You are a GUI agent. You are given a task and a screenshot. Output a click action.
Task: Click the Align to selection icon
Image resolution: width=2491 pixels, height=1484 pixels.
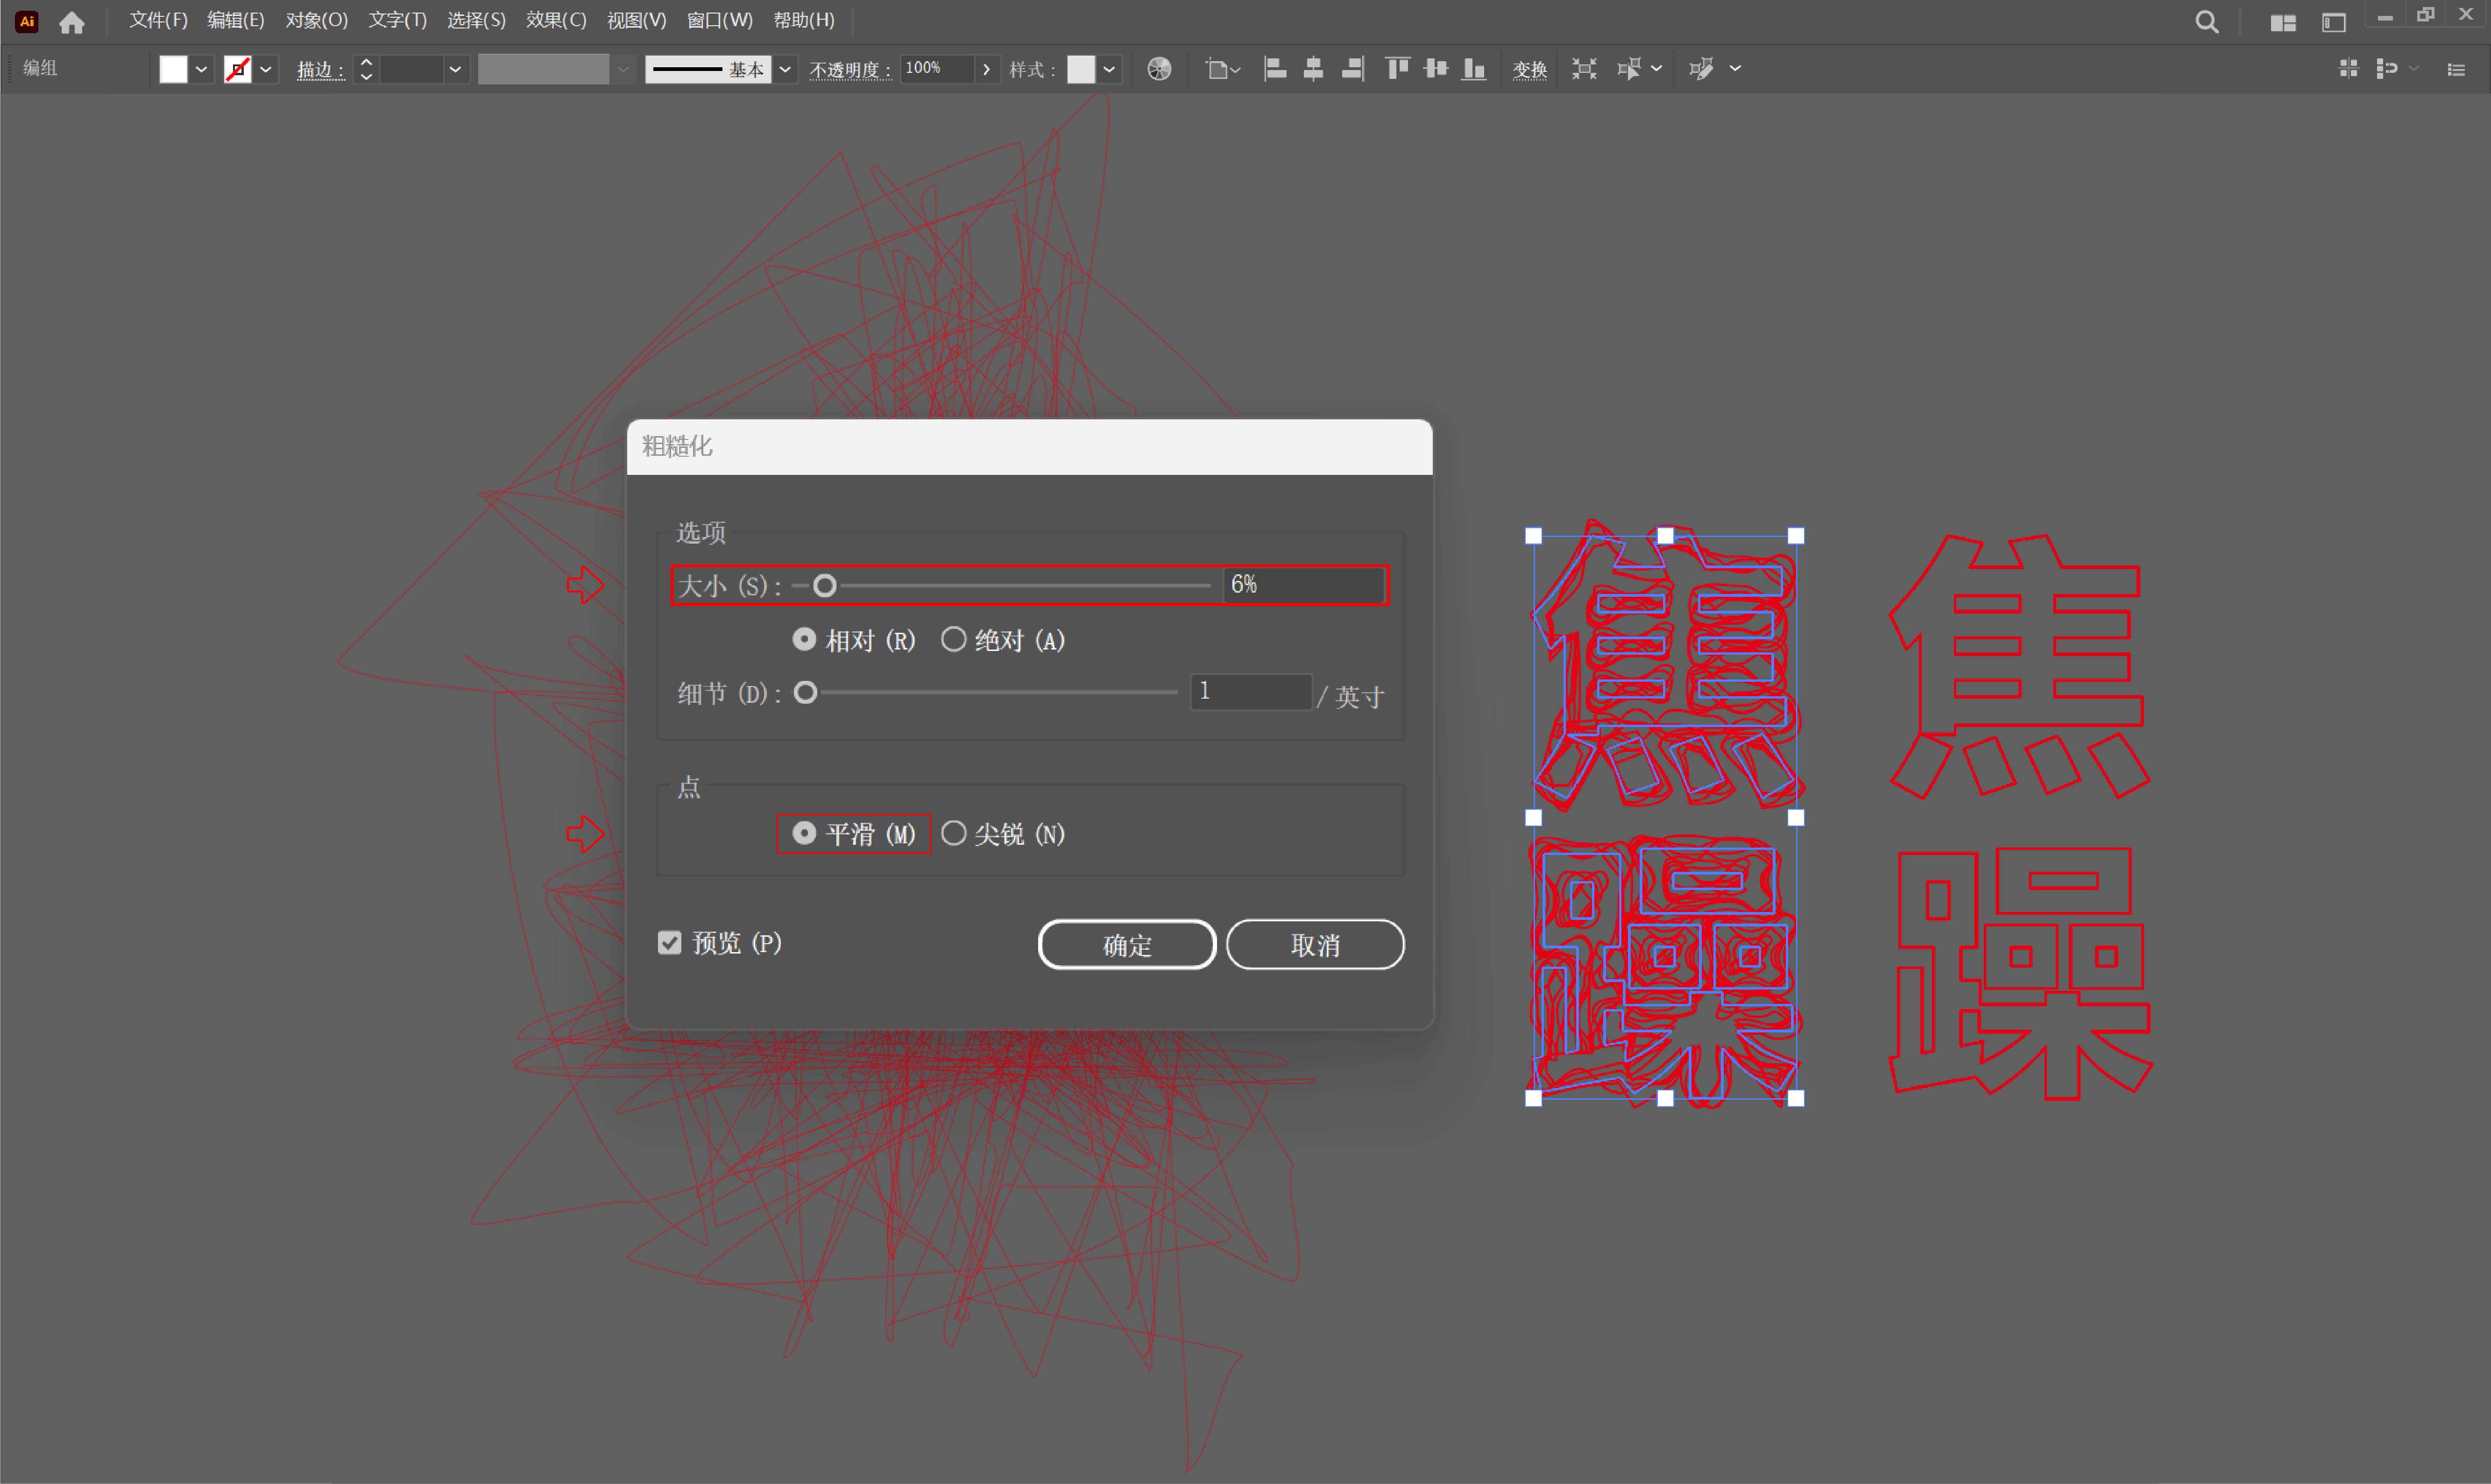(x=1222, y=69)
